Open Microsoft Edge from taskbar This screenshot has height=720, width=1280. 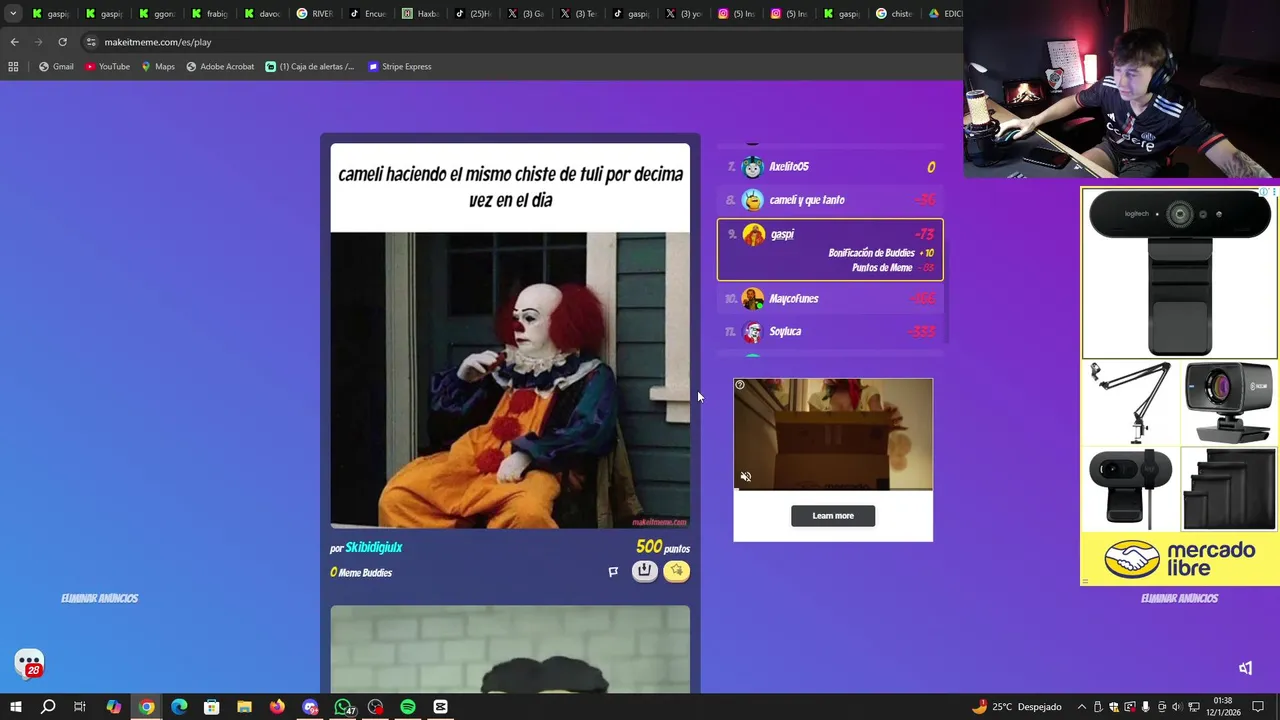pyautogui.click(x=179, y=707)
